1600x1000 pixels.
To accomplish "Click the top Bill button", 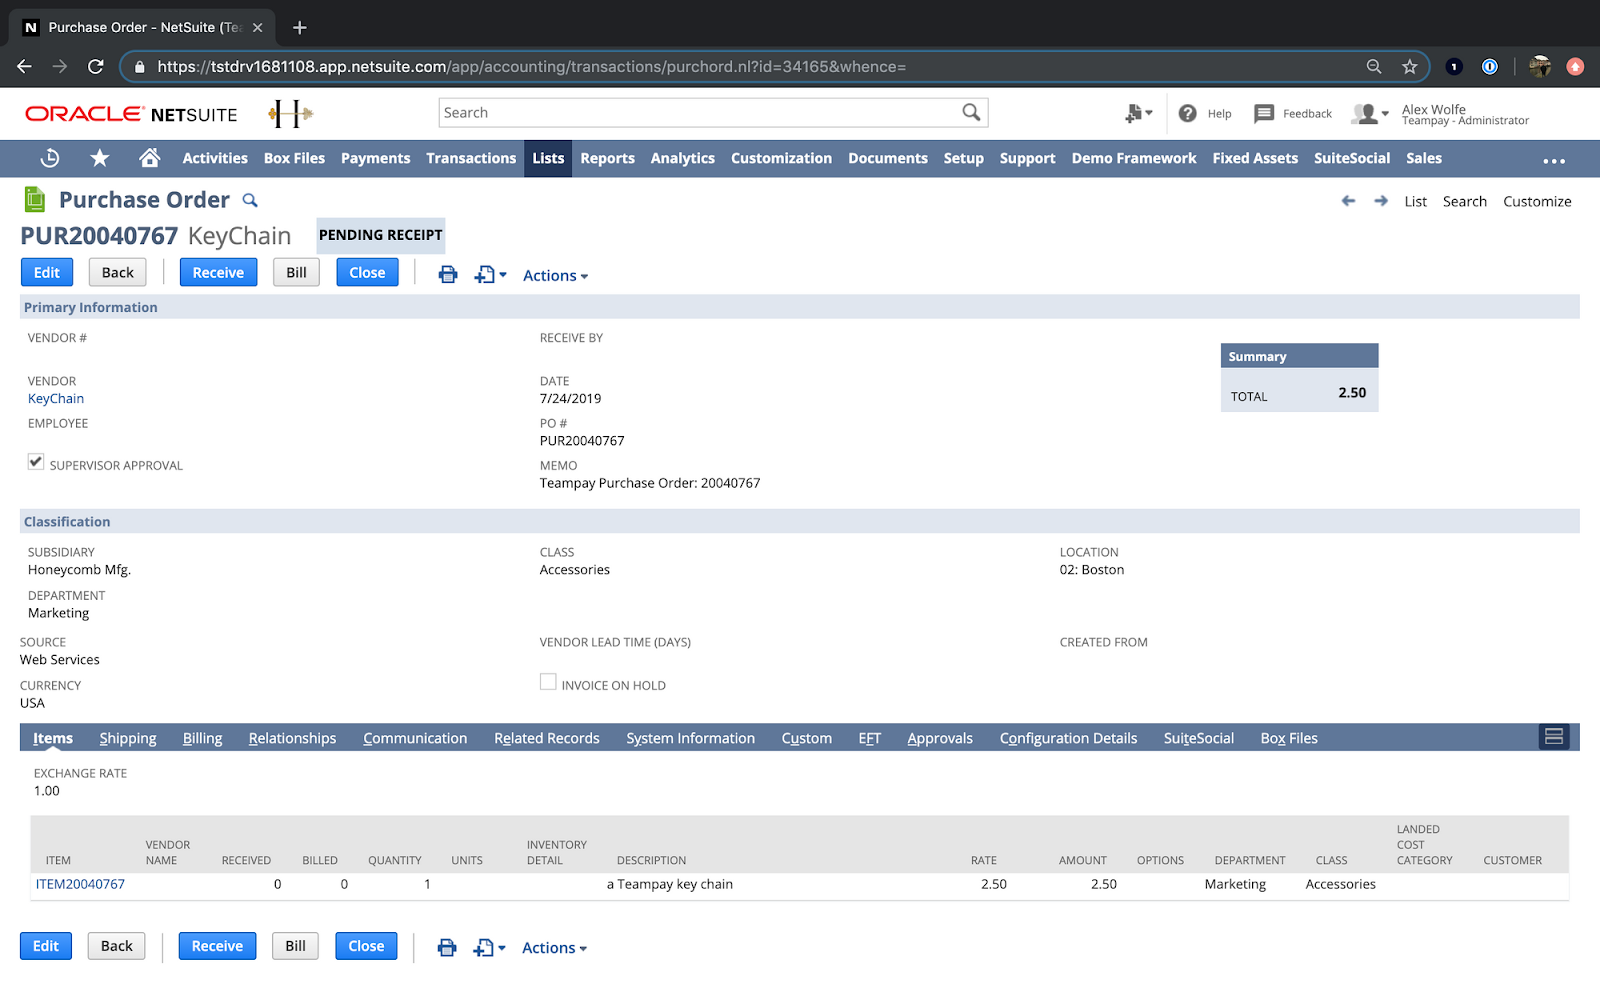I will pyautogui.click(x=297, y=272).
